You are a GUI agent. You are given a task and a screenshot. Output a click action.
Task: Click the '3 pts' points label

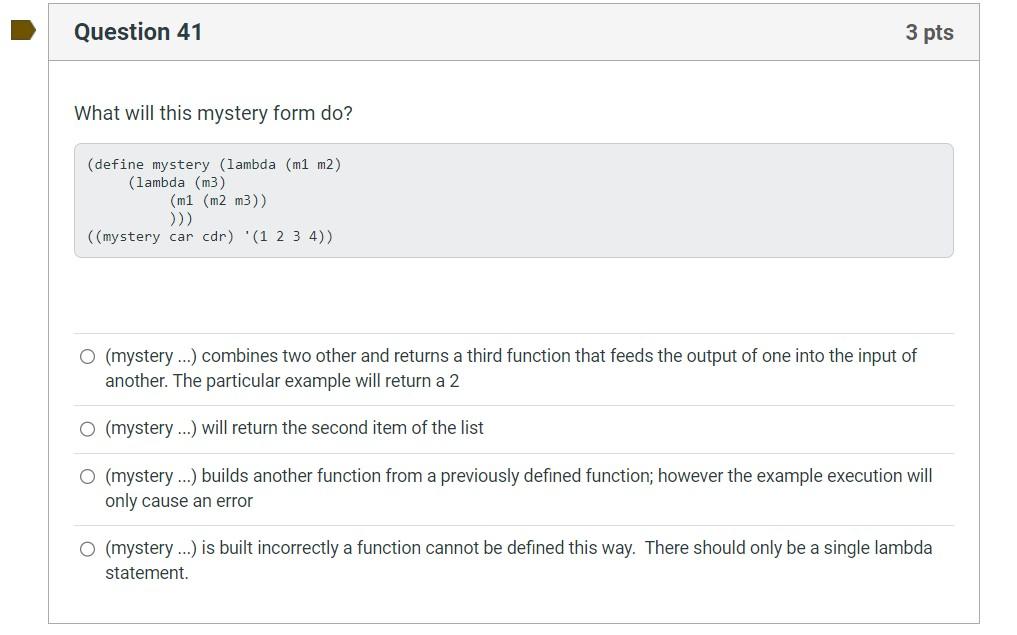click(929, 32)
